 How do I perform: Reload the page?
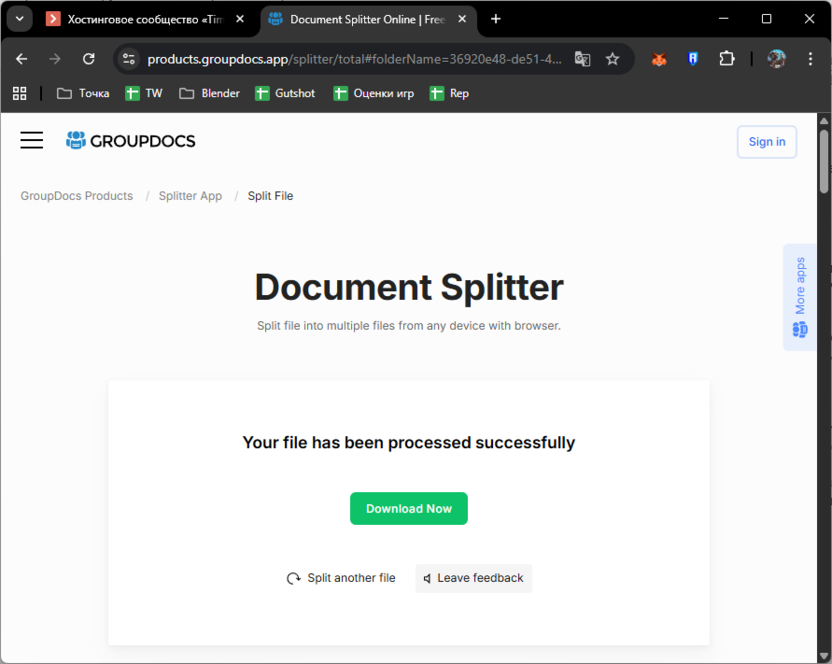coord(89,59)
